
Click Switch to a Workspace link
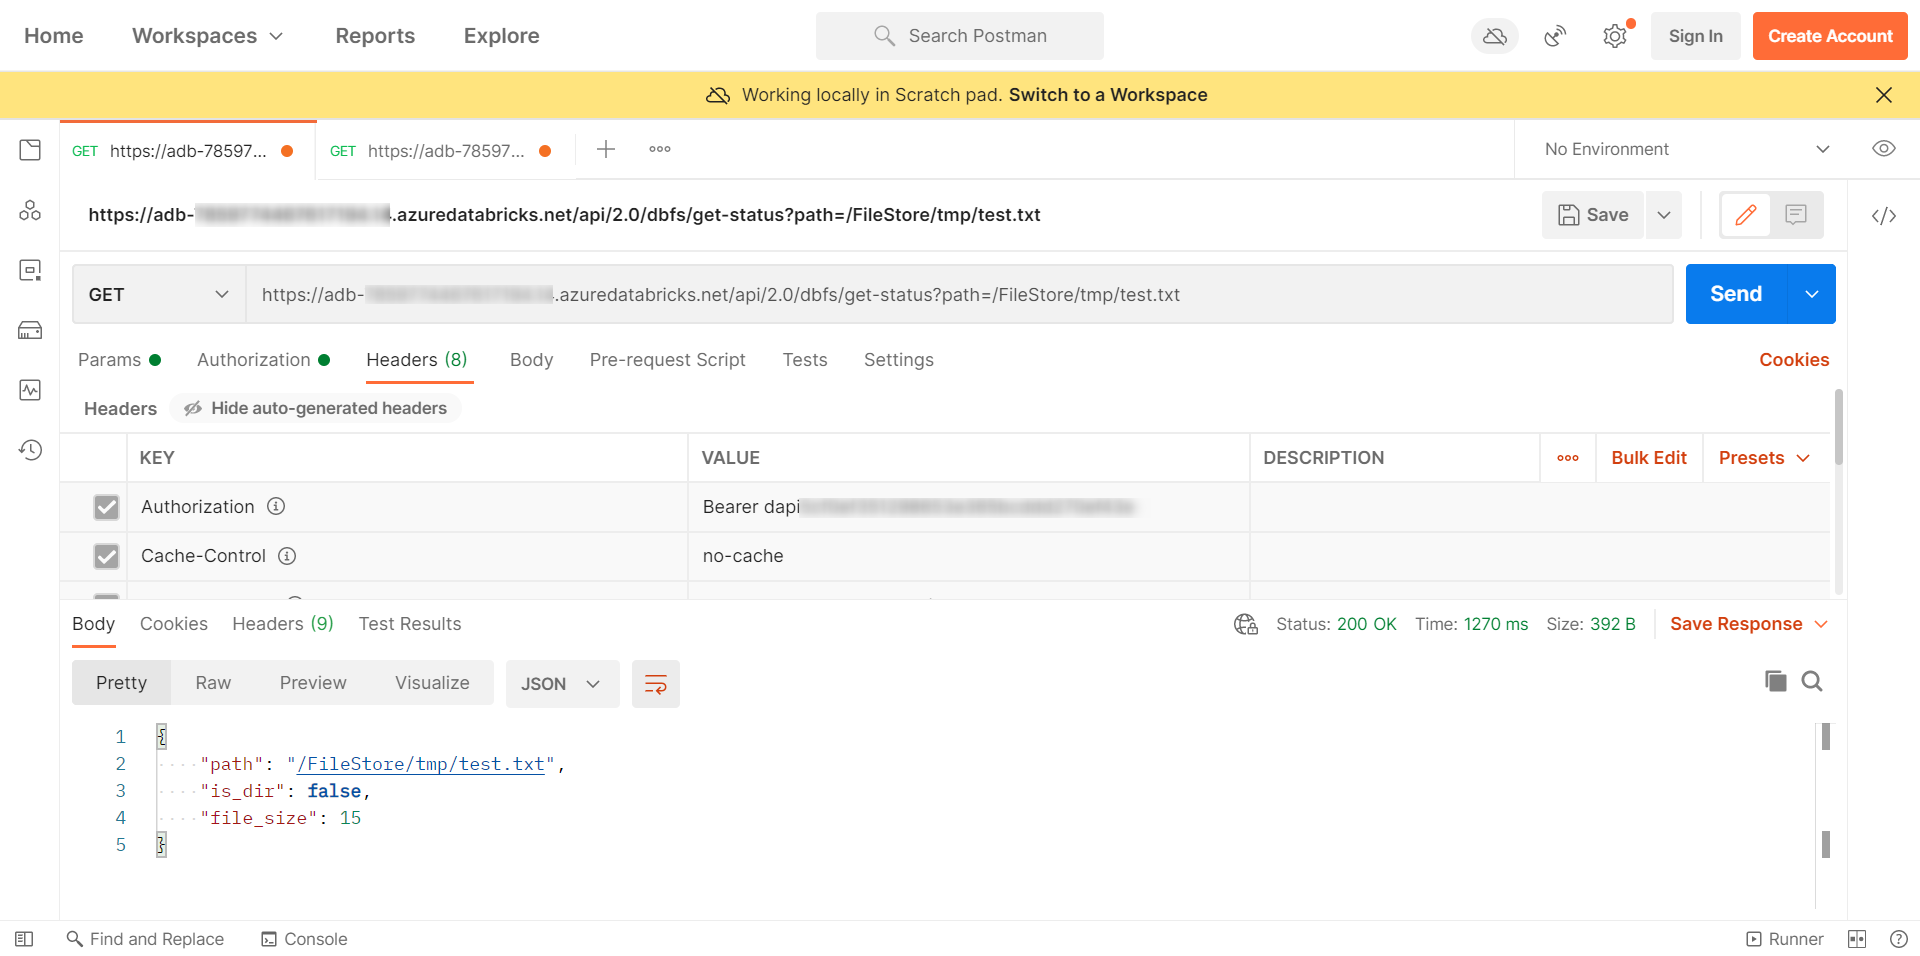[x=1108, y=95]
